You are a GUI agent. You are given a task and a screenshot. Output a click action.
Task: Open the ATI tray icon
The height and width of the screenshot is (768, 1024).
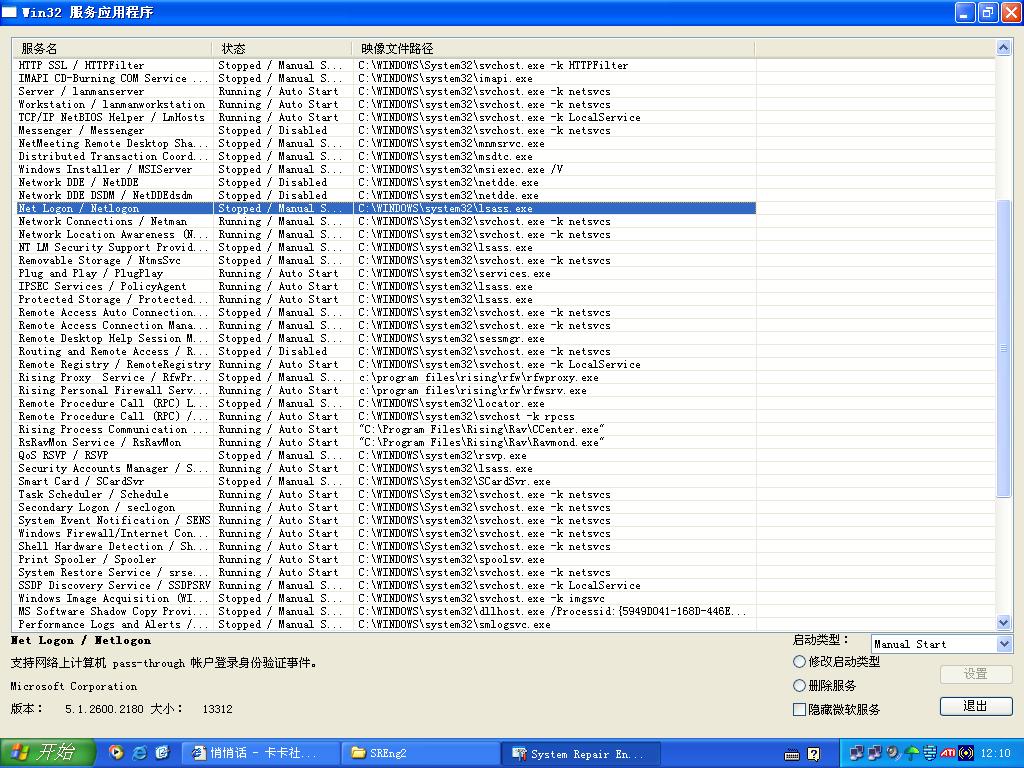(x=948, y=753)
